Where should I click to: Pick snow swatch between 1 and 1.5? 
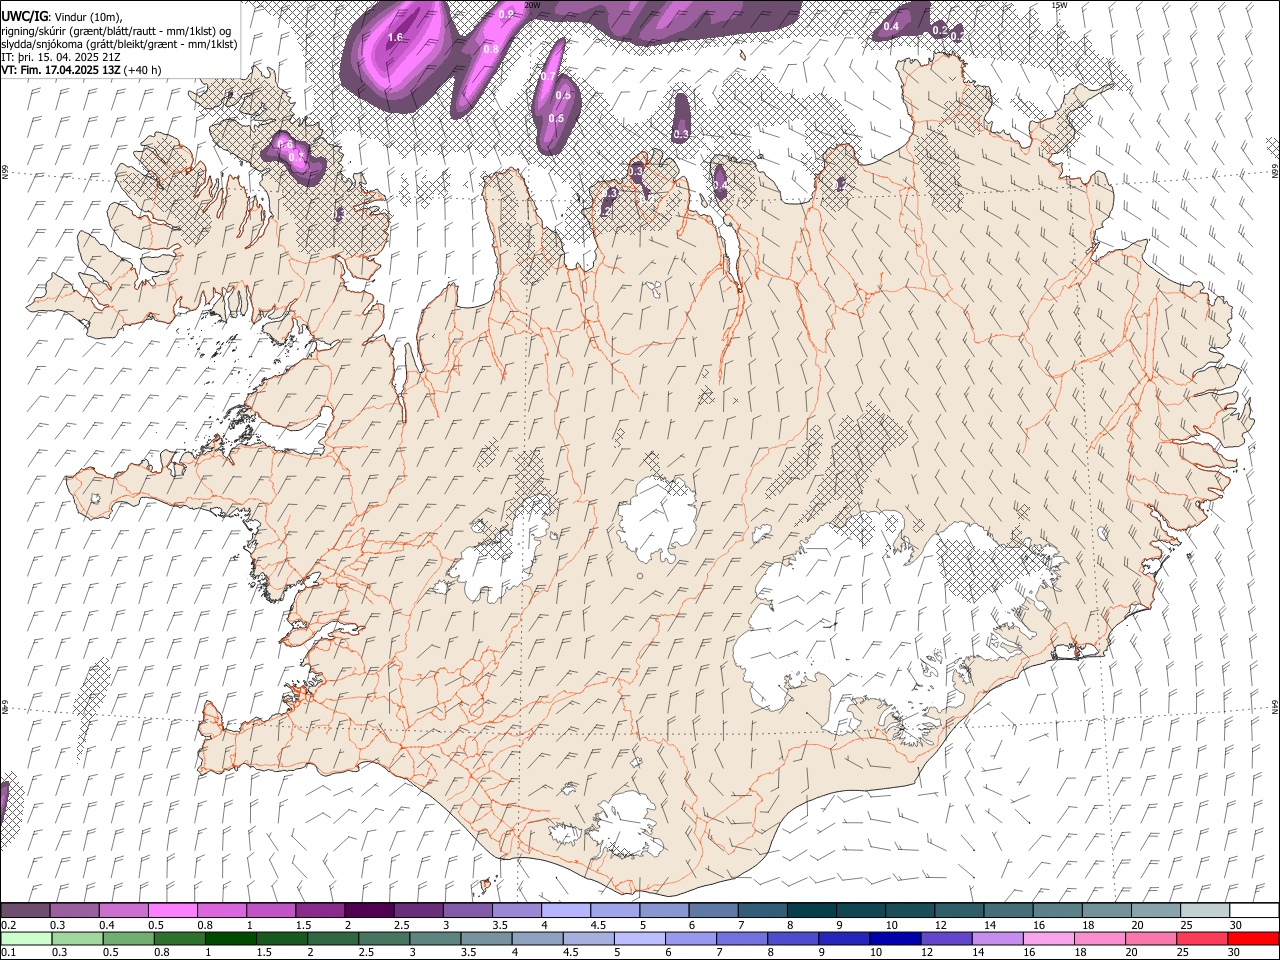tap(270, 910)
